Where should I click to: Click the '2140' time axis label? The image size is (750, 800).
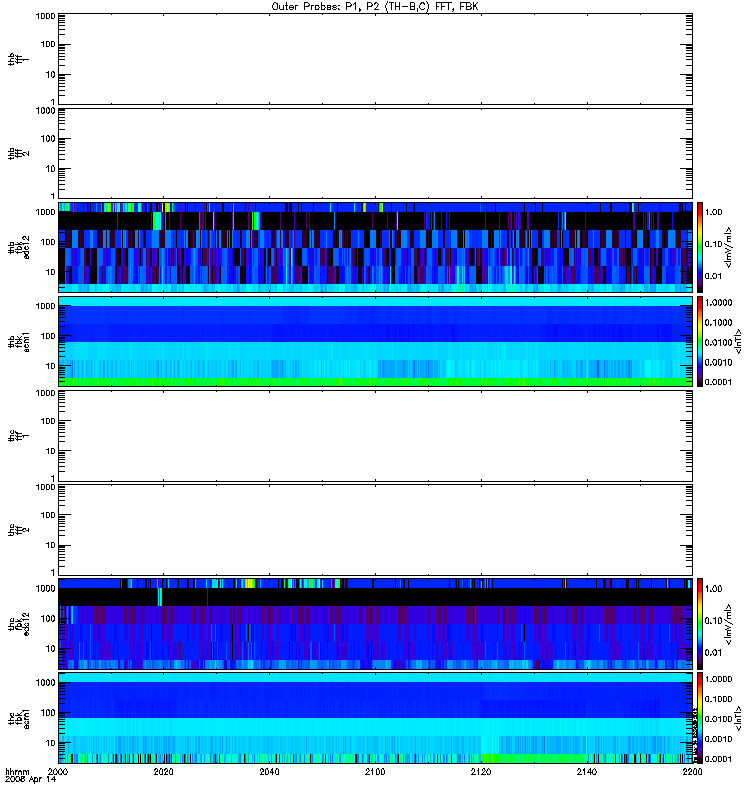pos(587,771)
